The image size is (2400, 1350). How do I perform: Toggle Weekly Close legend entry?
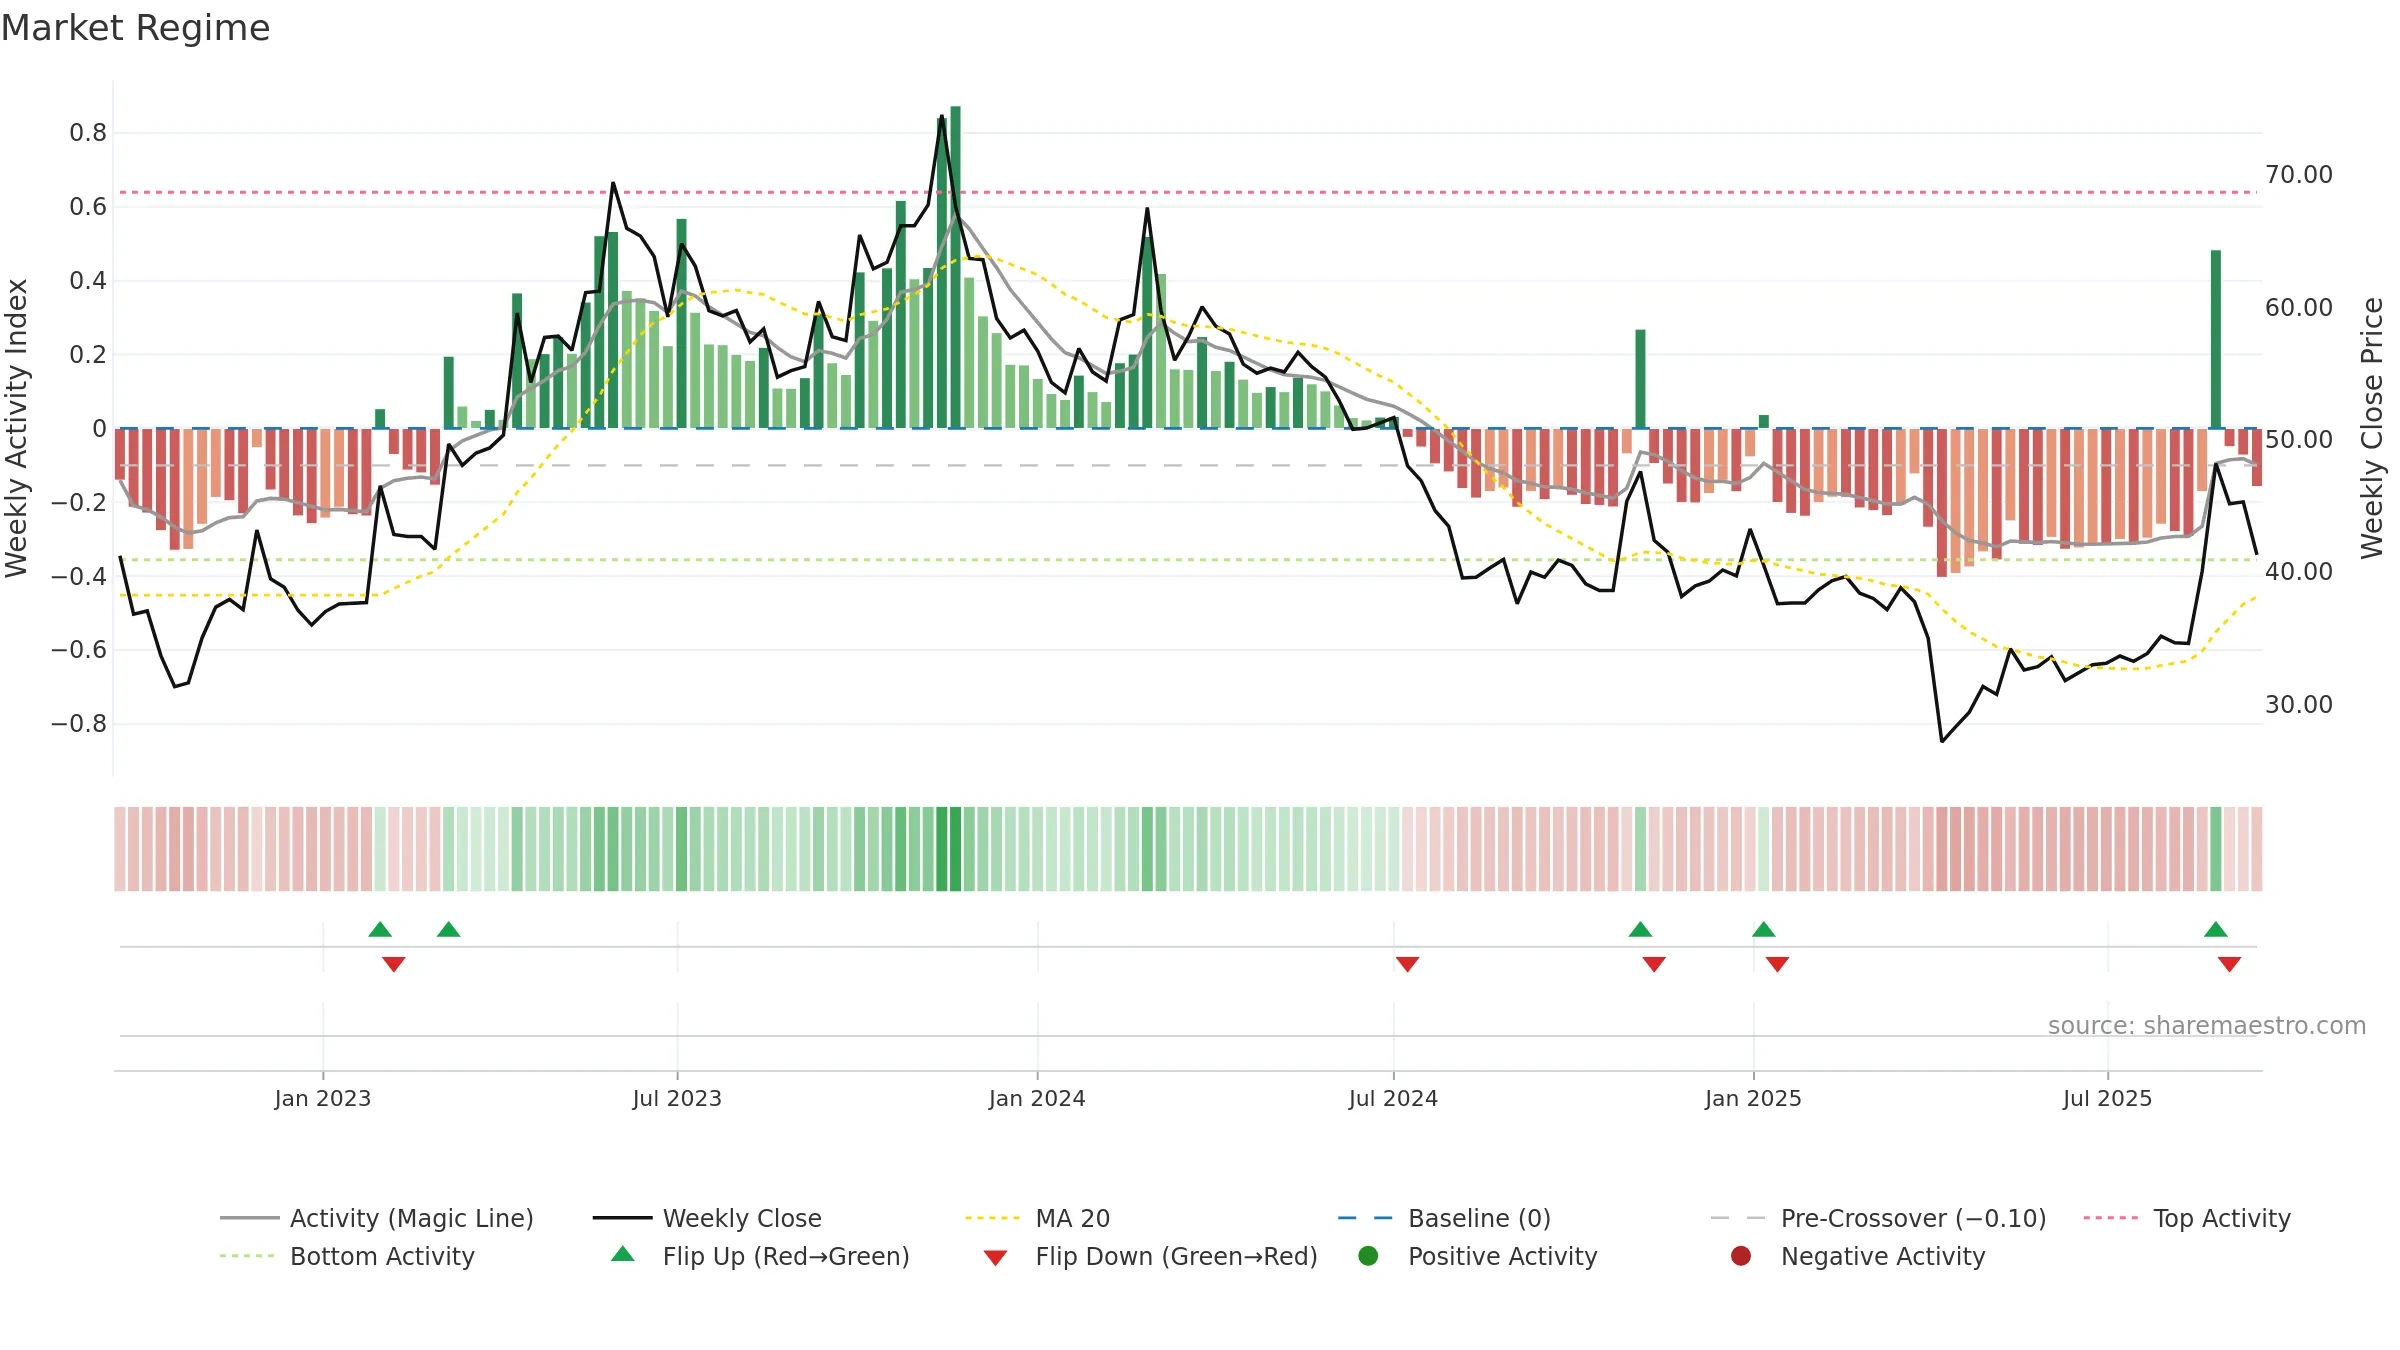(707, 1218)
